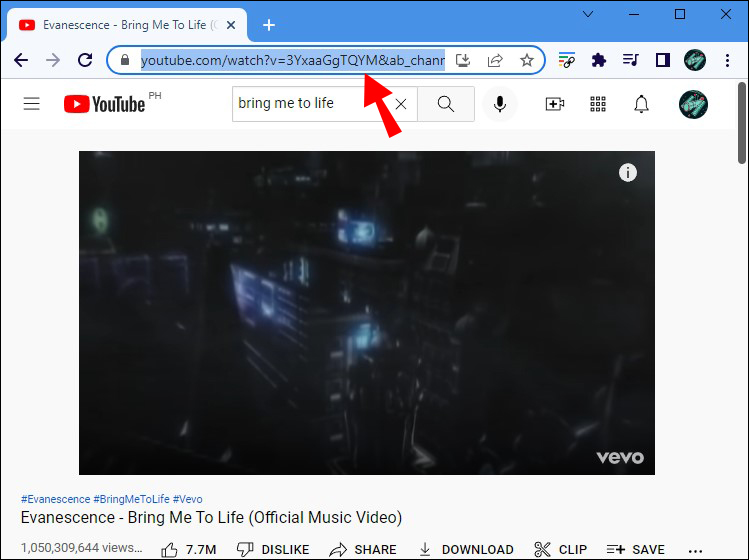Open Create video camera icon
Viewport: 749px width, 560px height.
coord(555,104)
